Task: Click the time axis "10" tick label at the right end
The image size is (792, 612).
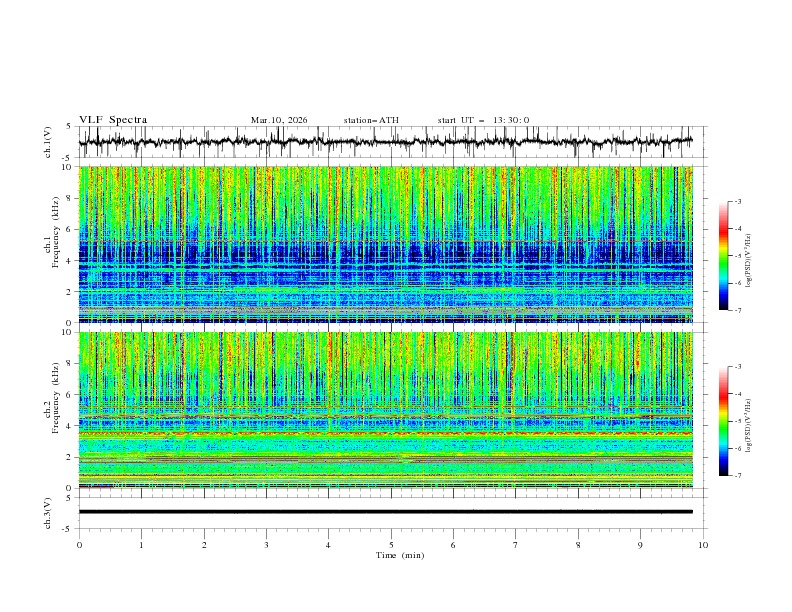Action: click(703, 545)
